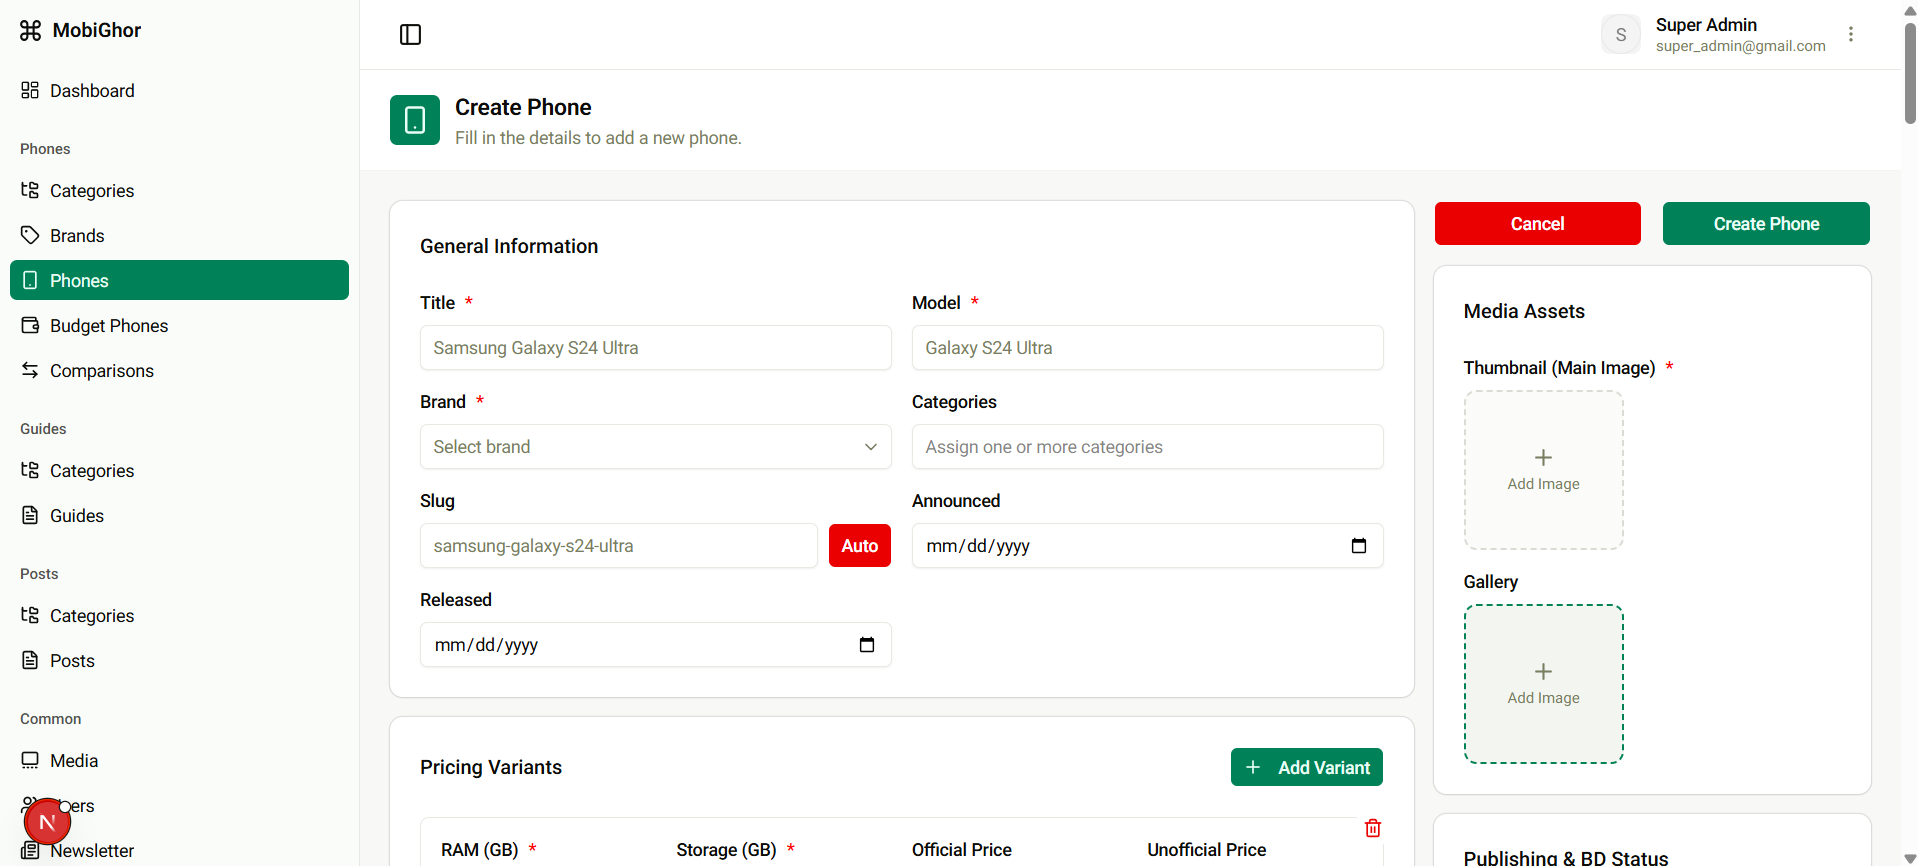Open Brands in the sidebar

click(77, 236)
